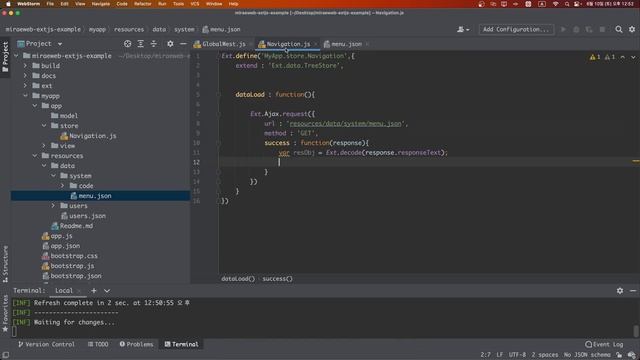This screenshot has width=640, height=360.
Task: Open terminal settings gear icon
Action: (620, 291)
